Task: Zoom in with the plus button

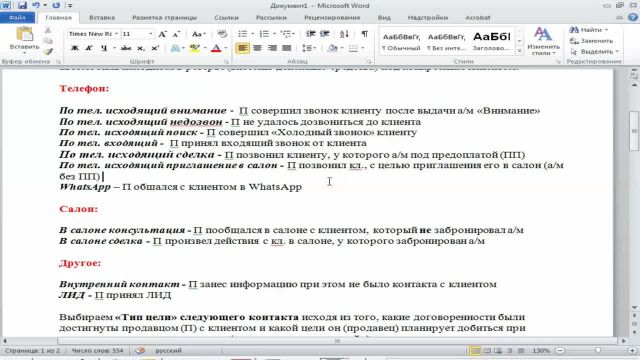Action: 633,351
